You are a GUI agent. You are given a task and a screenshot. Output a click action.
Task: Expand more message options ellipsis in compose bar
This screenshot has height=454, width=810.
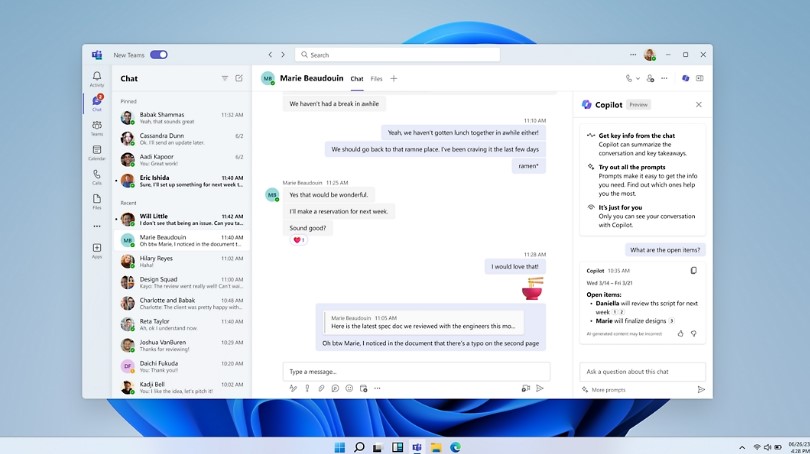377,388
